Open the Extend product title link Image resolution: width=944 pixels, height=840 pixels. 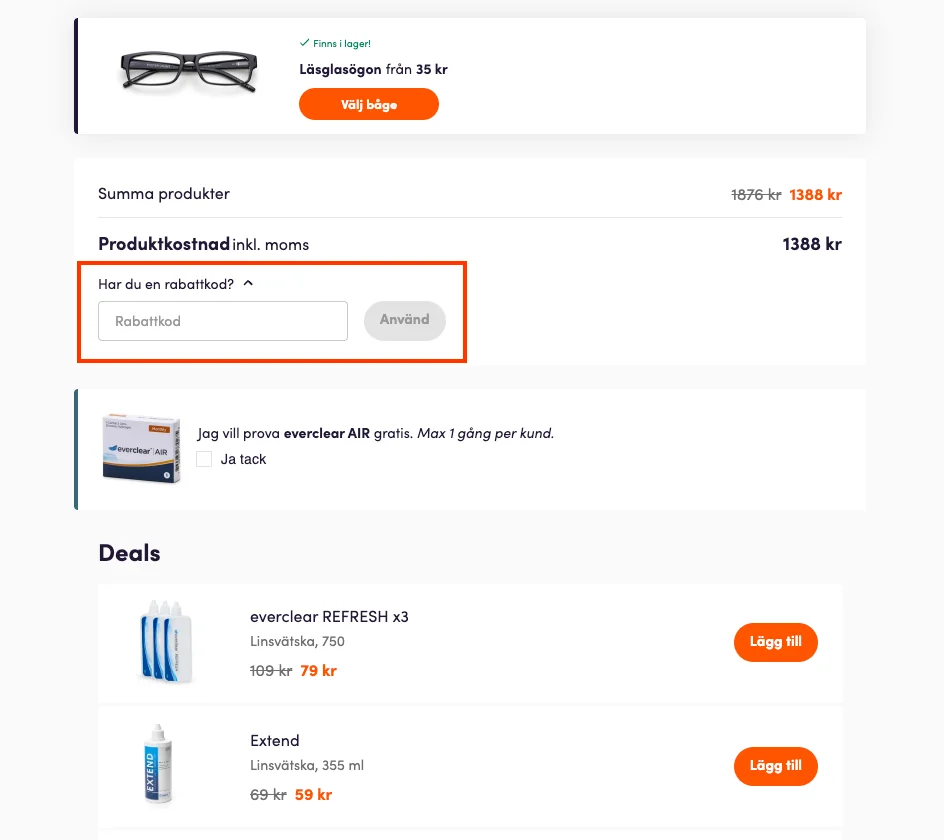click(x=275, y=741)
